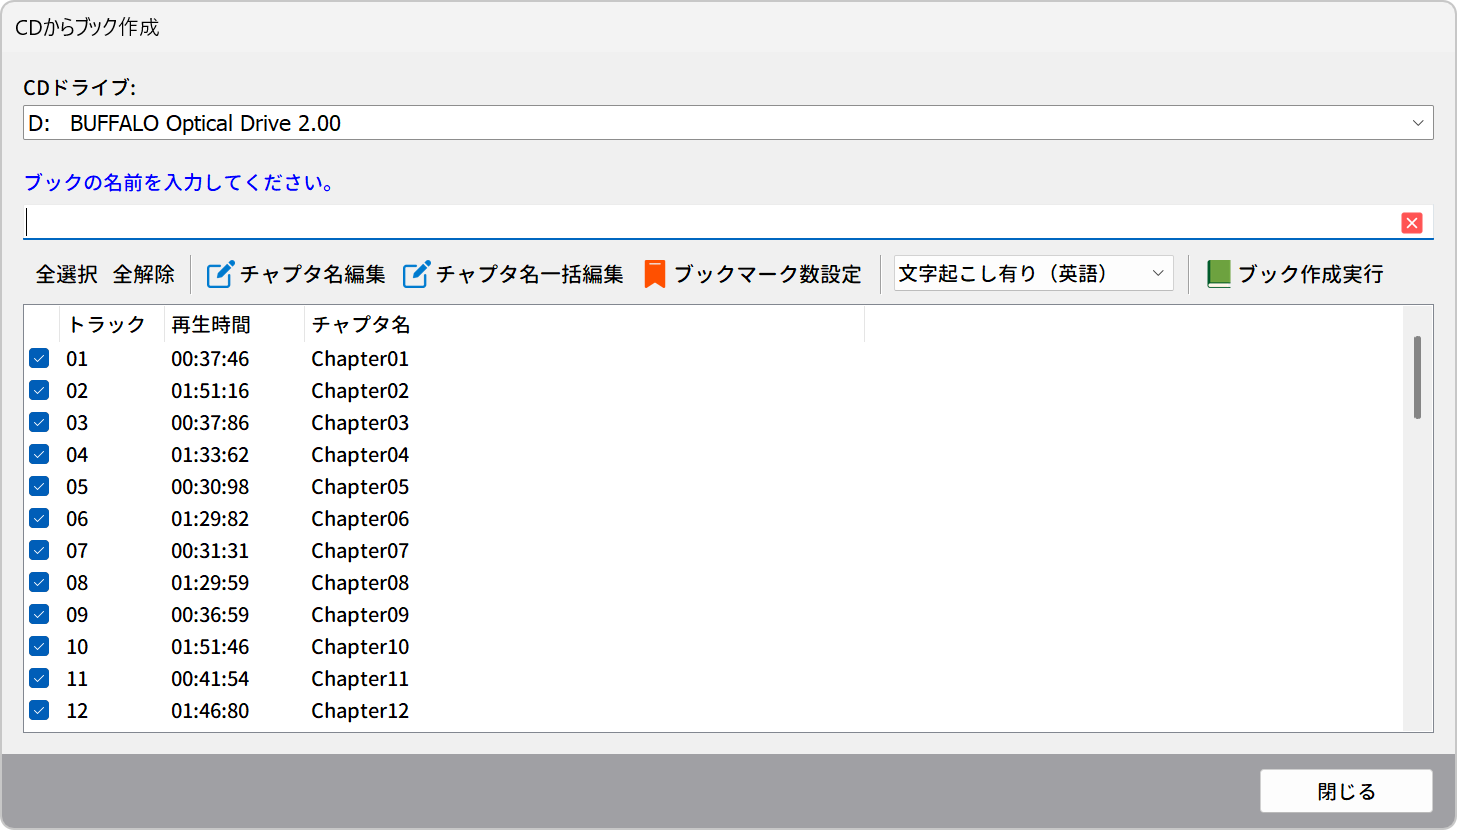
Task: Click the 01:46:80 duration value
Action: click(x=210, y=710)
